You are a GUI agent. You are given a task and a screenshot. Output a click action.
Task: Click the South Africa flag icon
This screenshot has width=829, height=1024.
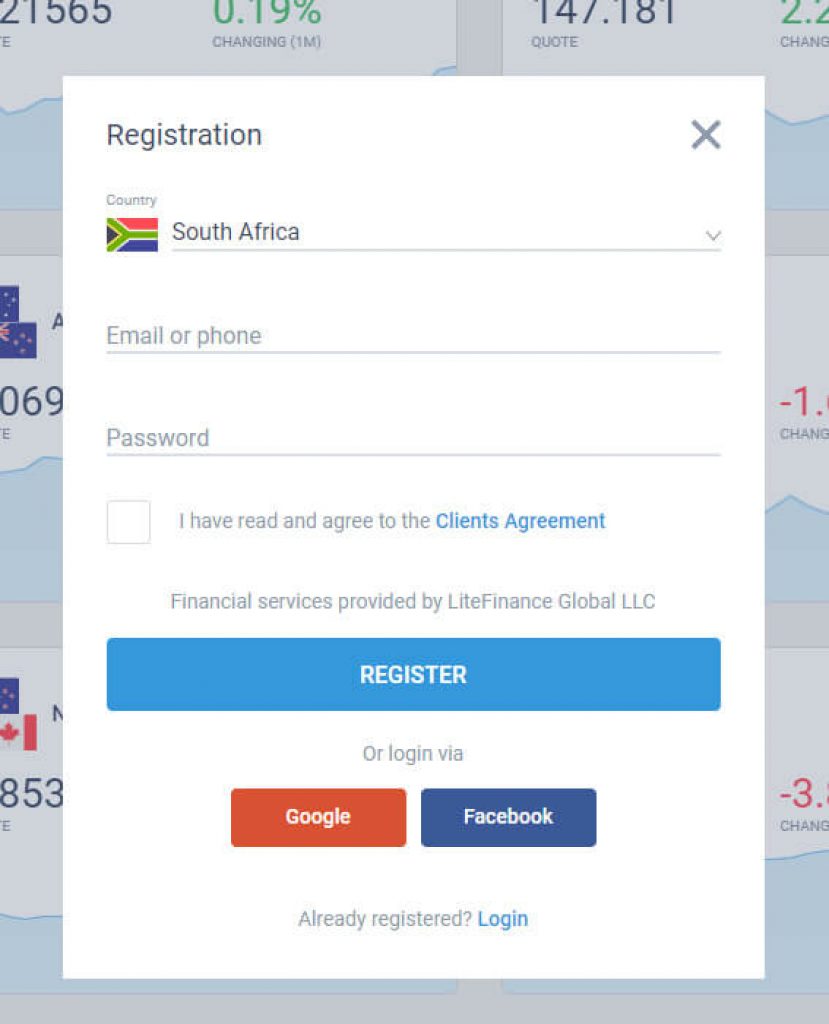[130, 234]
